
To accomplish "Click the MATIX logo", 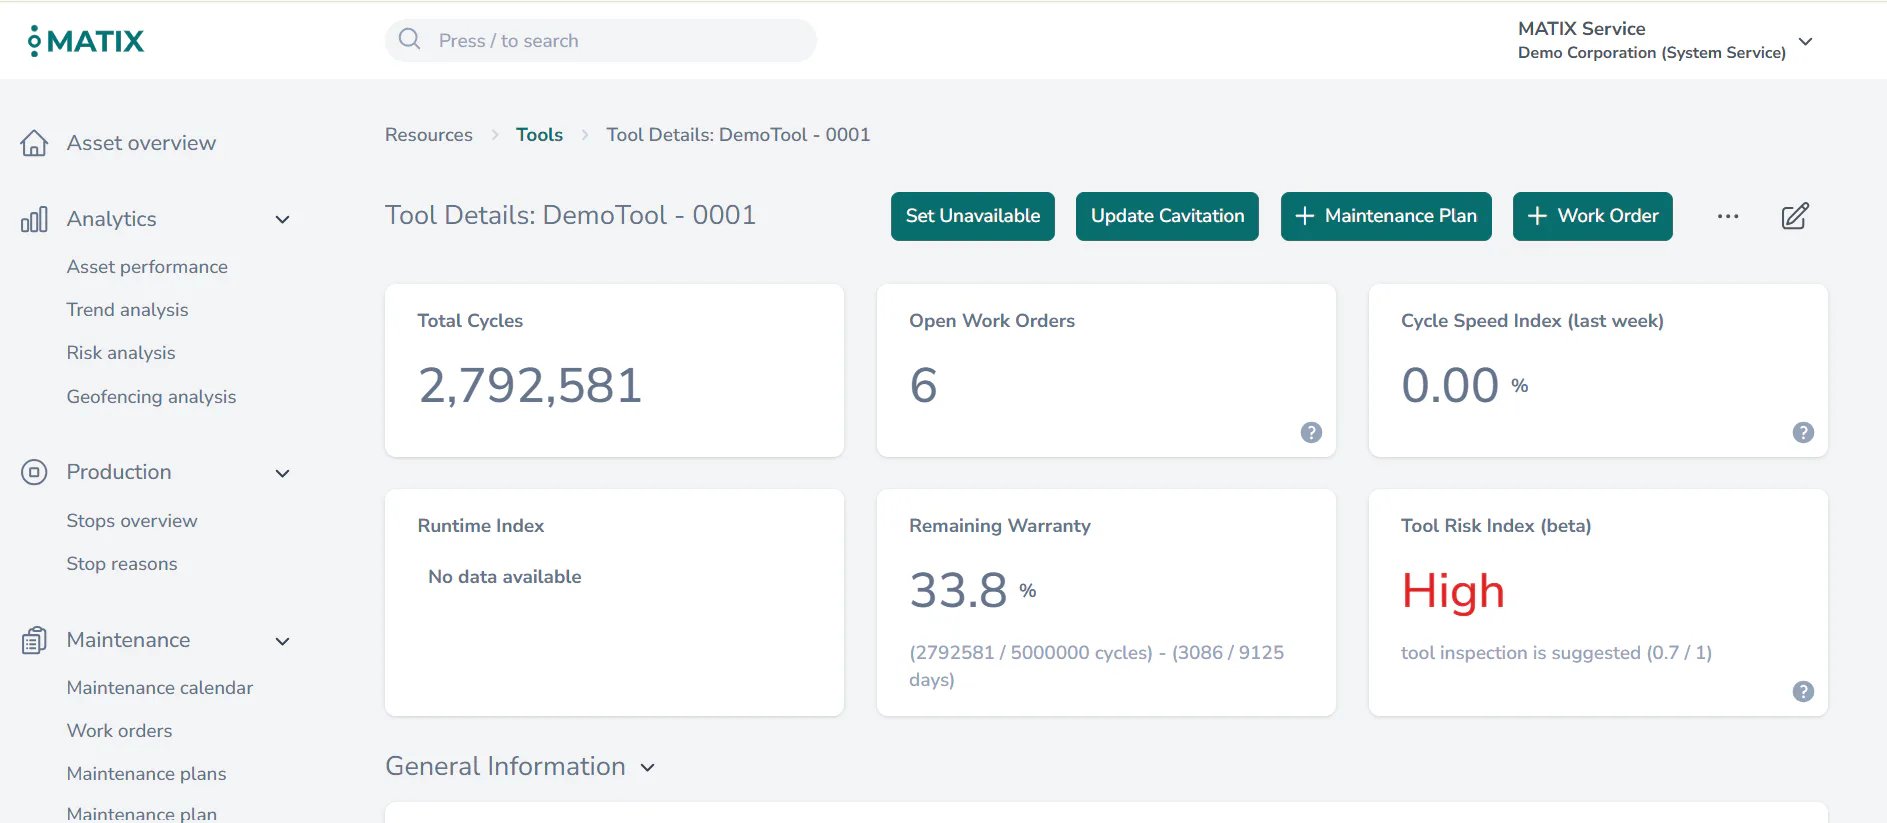I will pos(86,41).
